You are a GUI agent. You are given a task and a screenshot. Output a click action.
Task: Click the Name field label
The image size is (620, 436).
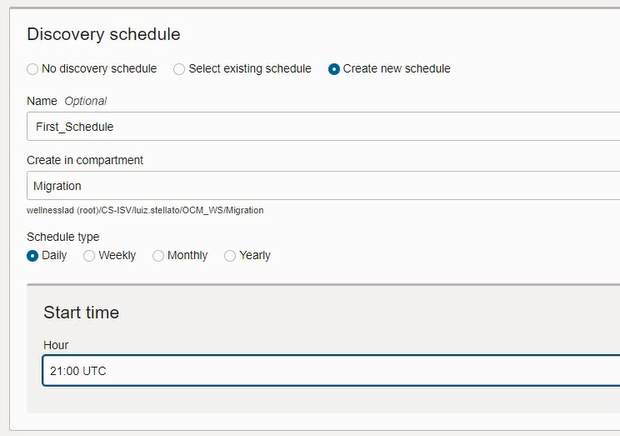pyautogui.click(x=42, y=101)
